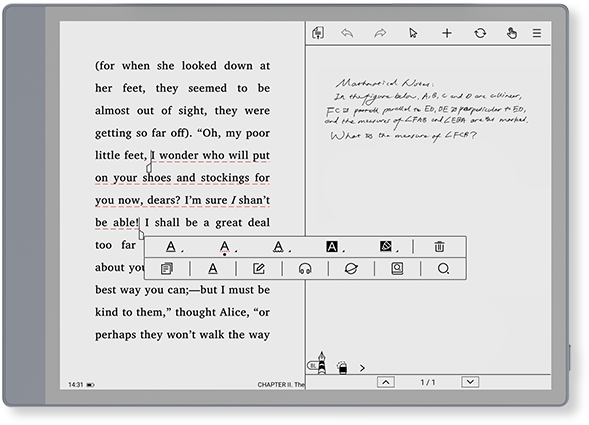Click the sync refresh icon
The width and height of the screenshot is (589, 425).
tap(480, 33)
